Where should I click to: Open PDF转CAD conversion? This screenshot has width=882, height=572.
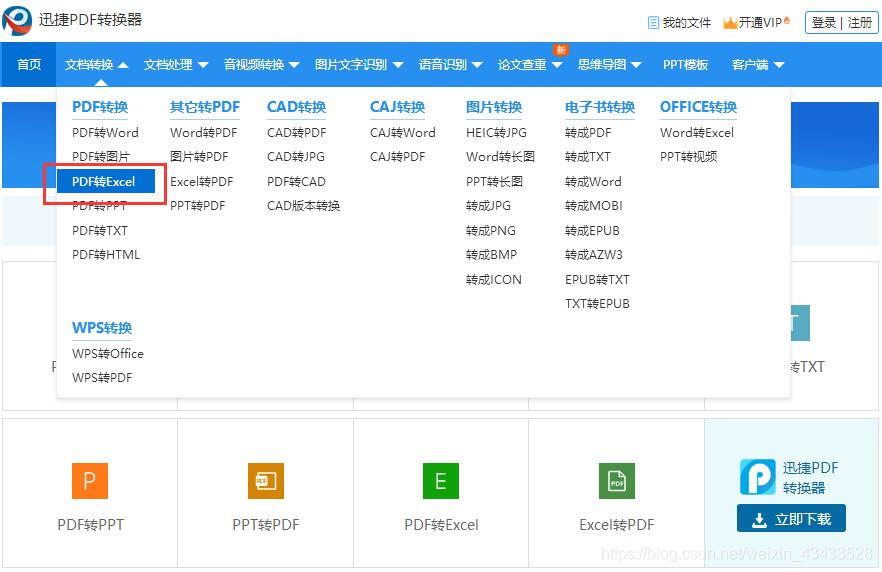[296, 182]
